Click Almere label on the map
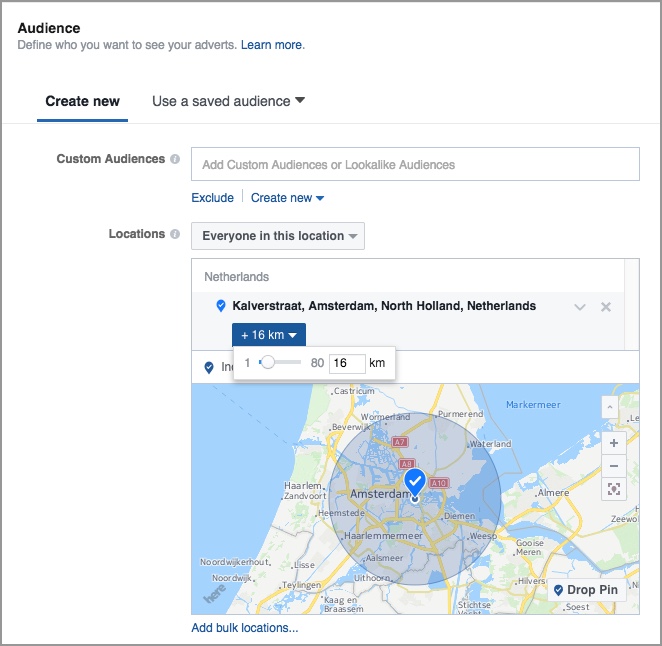The width and height of the screenshot is (662, 646). click(553, 493)
